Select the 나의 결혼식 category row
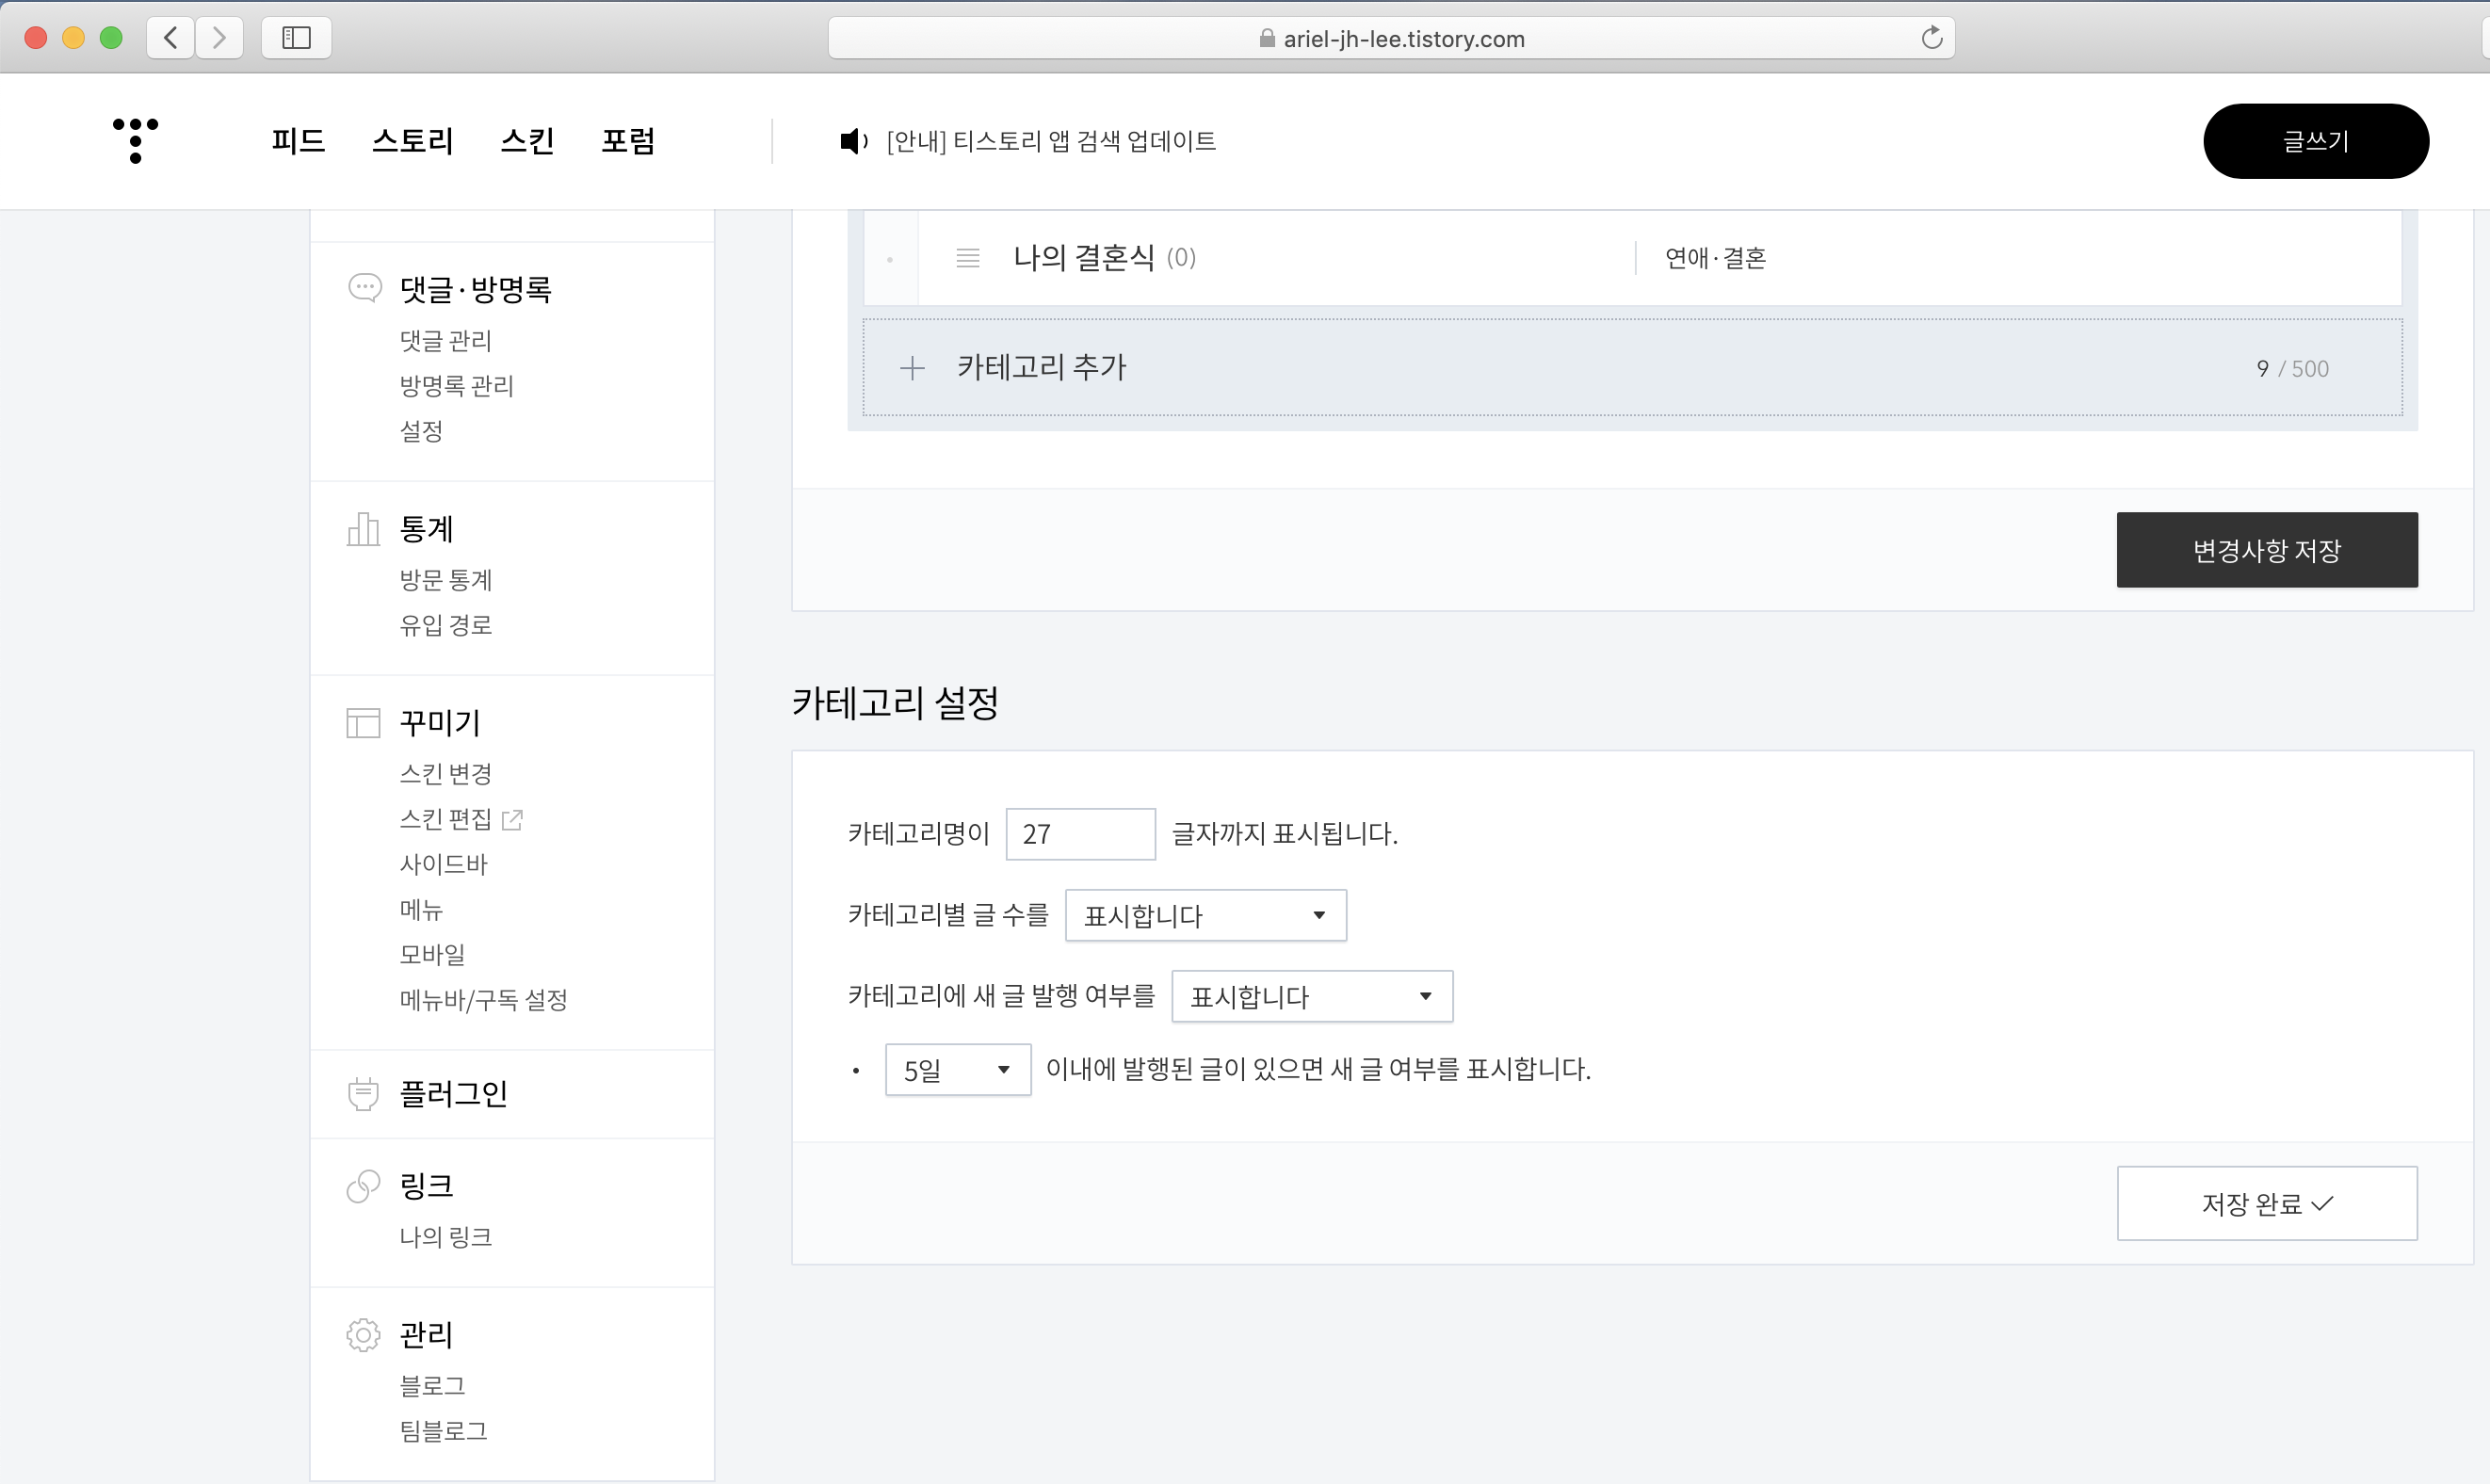 [x=1632, y=258]
